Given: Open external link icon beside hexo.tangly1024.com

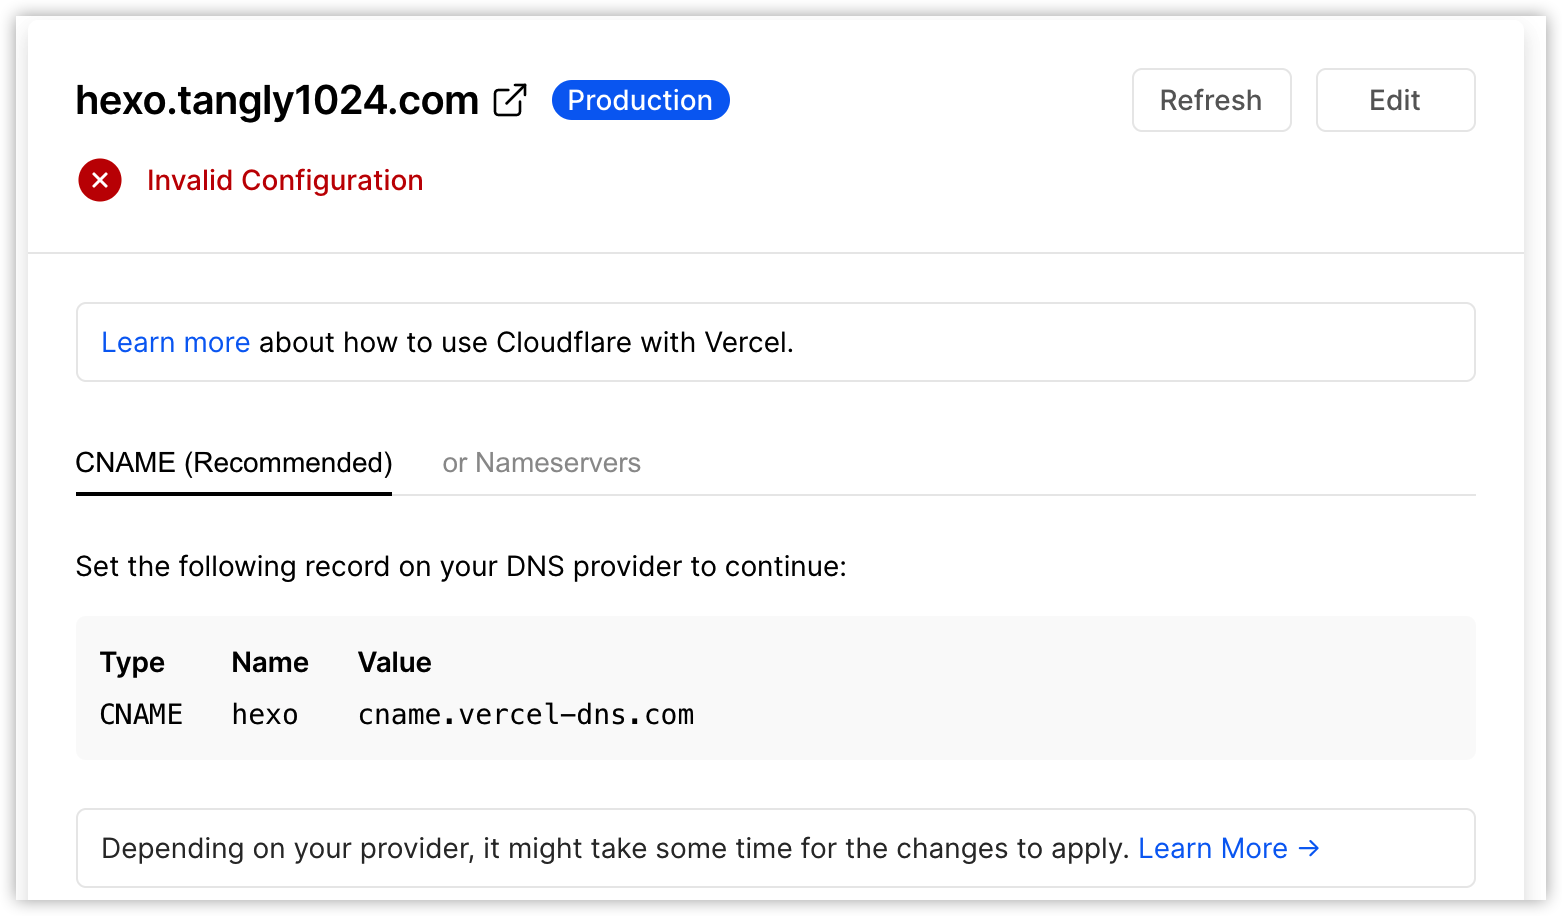Looking at the screenshot, I should pyautogui.click(x=510, y=100).
